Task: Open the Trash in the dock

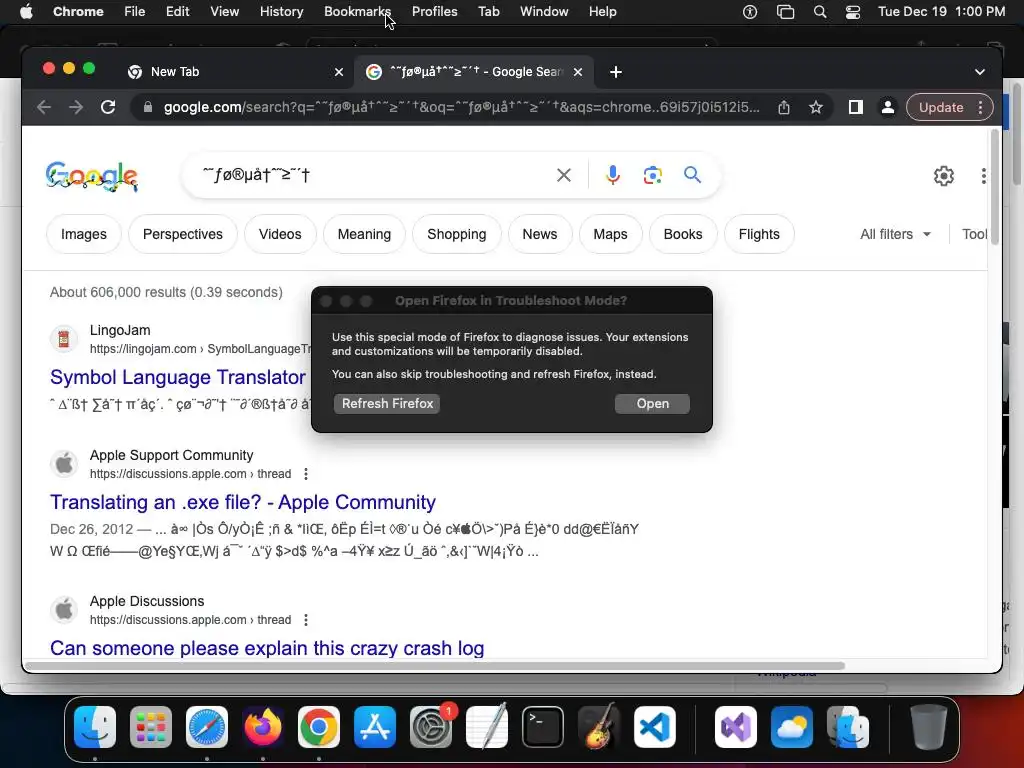Action: click(929, 727)
